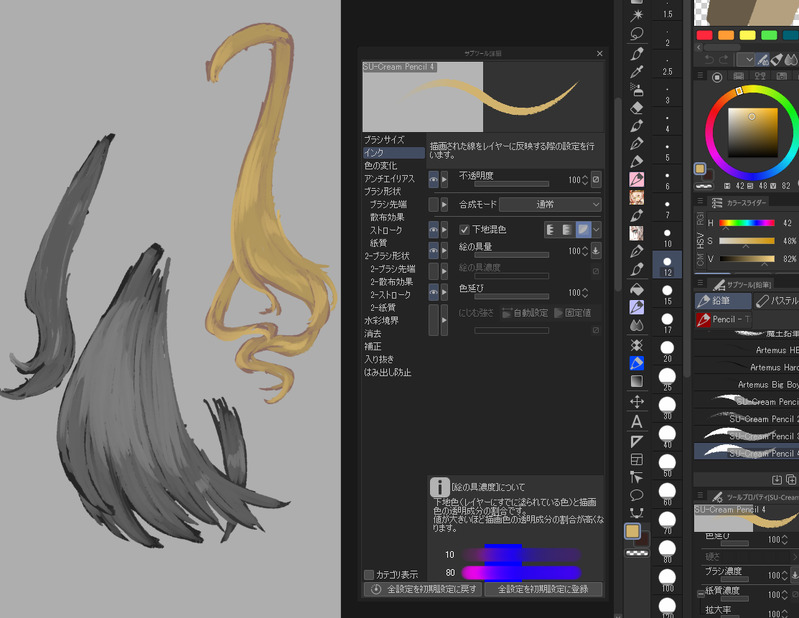
Task: Select the Text tool
Action: pyautogui.click(x=636, y=421)
